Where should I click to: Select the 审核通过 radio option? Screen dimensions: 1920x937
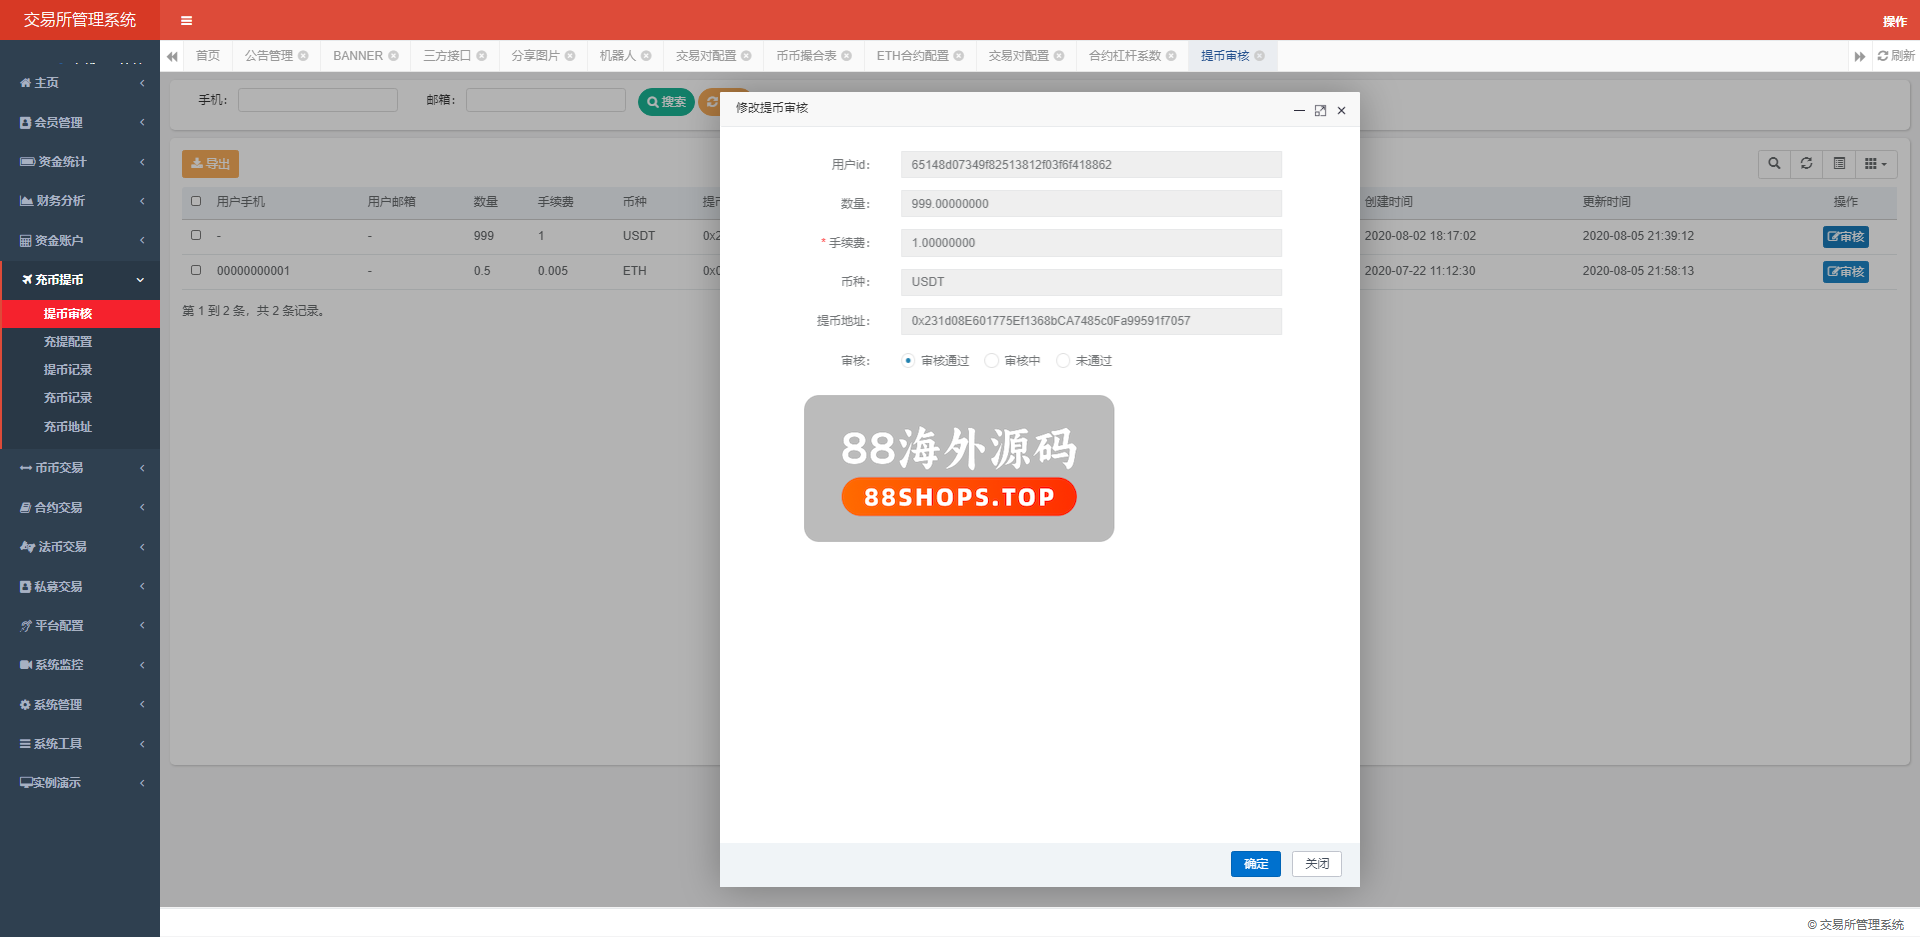coord(908,361)
